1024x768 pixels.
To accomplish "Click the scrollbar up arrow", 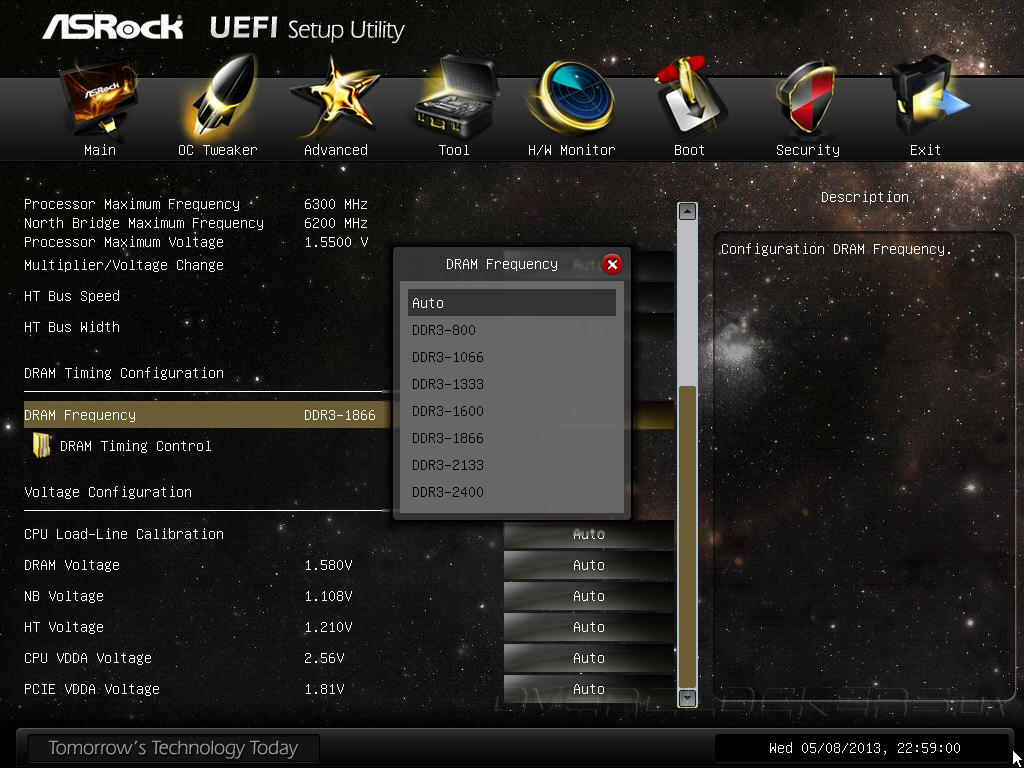I will 687,212.
